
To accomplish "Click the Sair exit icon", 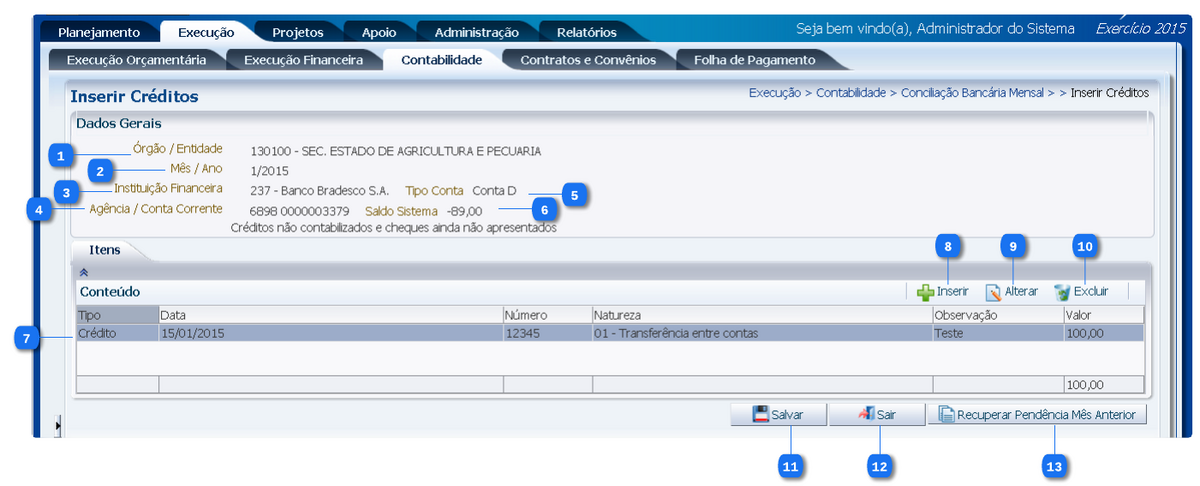I will click(866, 414).
